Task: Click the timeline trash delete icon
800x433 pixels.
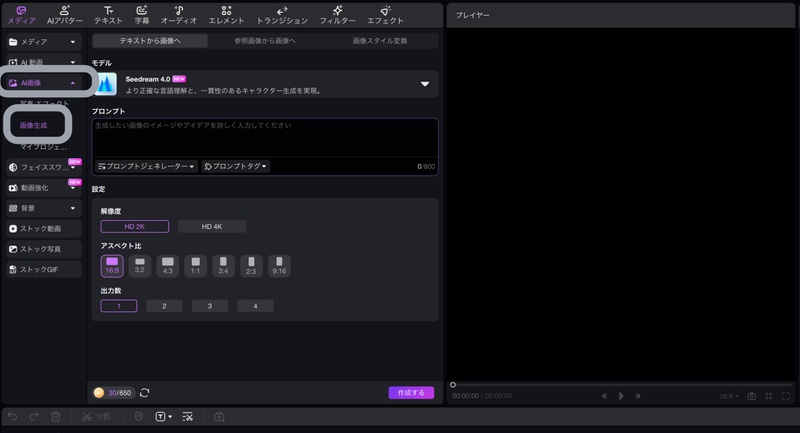Action: pyautogui.click(x=56, y=417)
